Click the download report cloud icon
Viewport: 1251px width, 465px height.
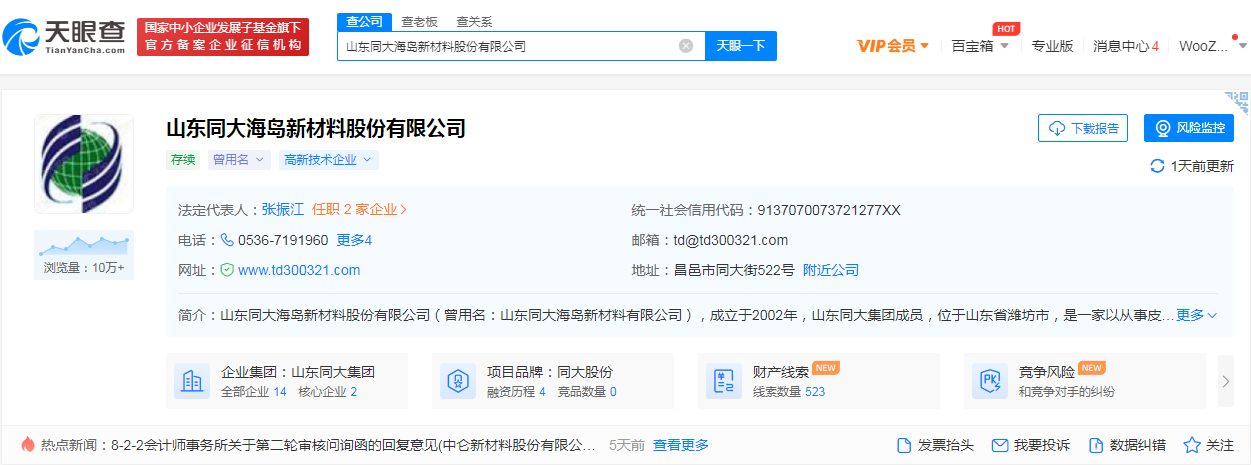(1057, 128)
